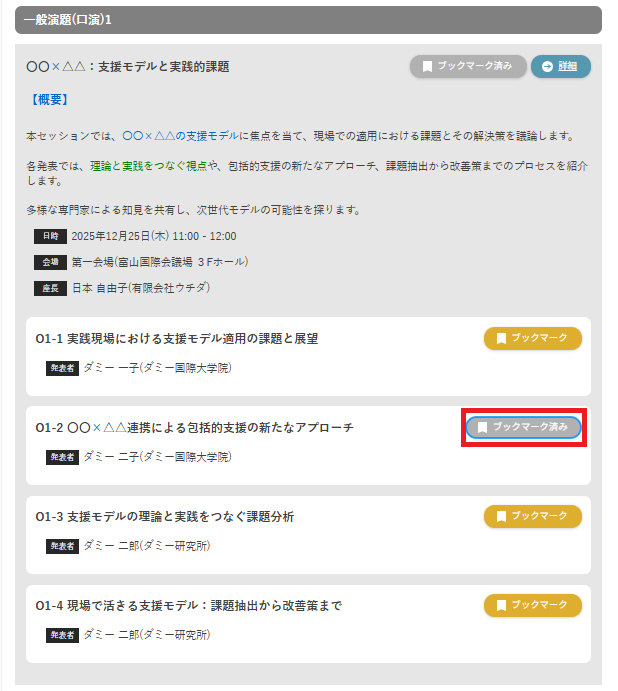The width and height of the screenshot is (618, 691).
Task: Bookmark presentation O1-3
Action: (x=532, y=516)
